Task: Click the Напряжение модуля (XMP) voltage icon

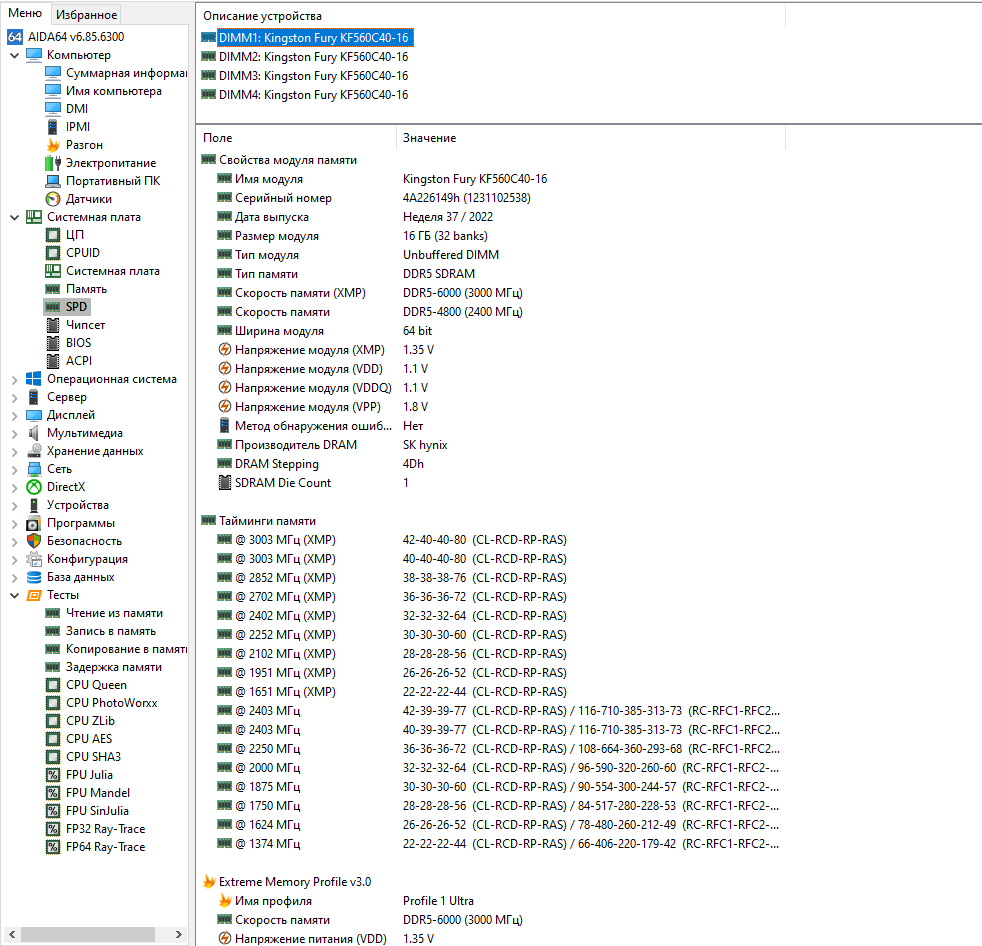Action: tap(224, 350)
